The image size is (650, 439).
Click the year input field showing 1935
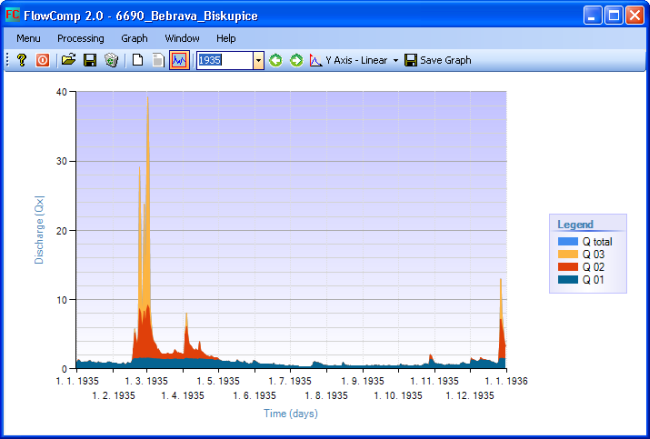pos(225,61)
